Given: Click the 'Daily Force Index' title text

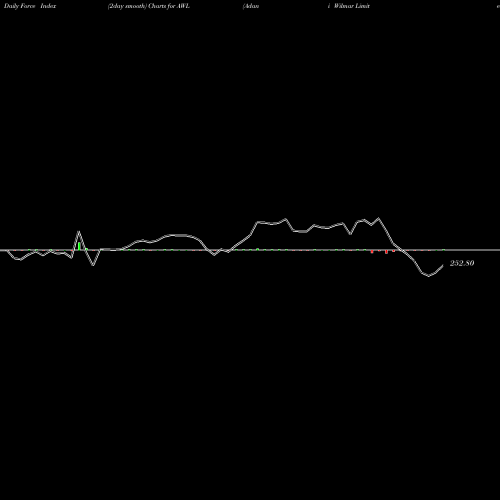Looking at the screenshot, I should pos(30,6).
